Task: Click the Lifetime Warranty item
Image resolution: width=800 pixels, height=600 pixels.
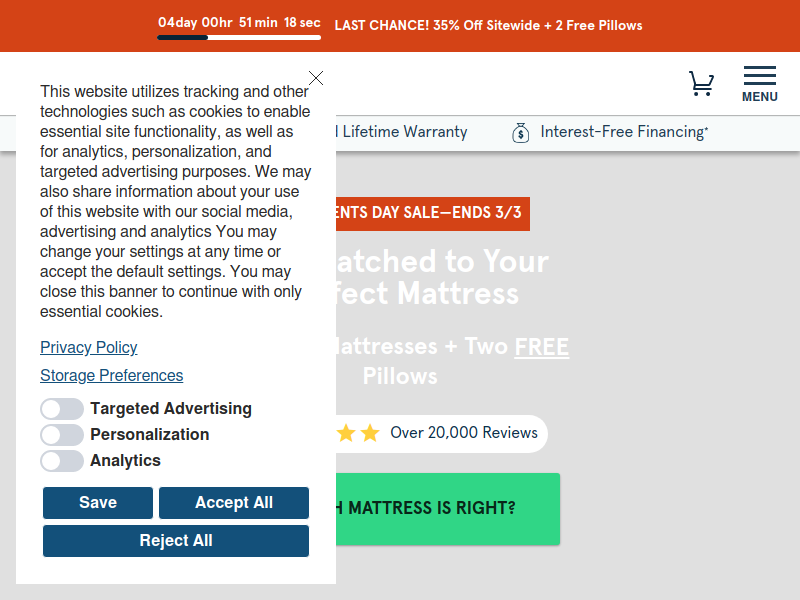Action: pos(402,132)
